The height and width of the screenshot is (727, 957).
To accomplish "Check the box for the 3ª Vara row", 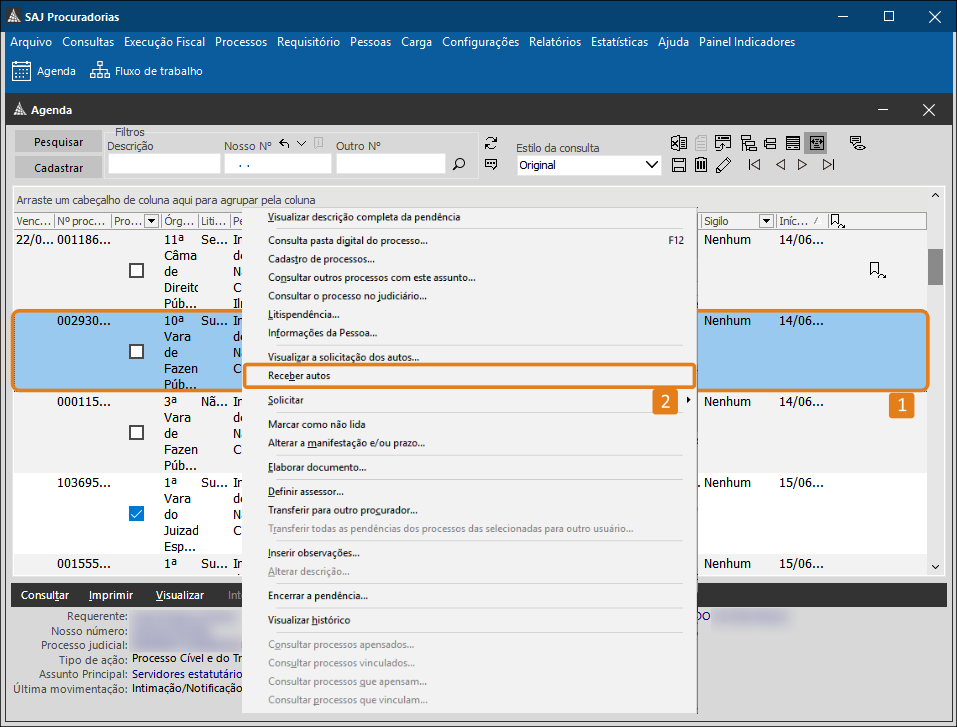I will point(137,433).
